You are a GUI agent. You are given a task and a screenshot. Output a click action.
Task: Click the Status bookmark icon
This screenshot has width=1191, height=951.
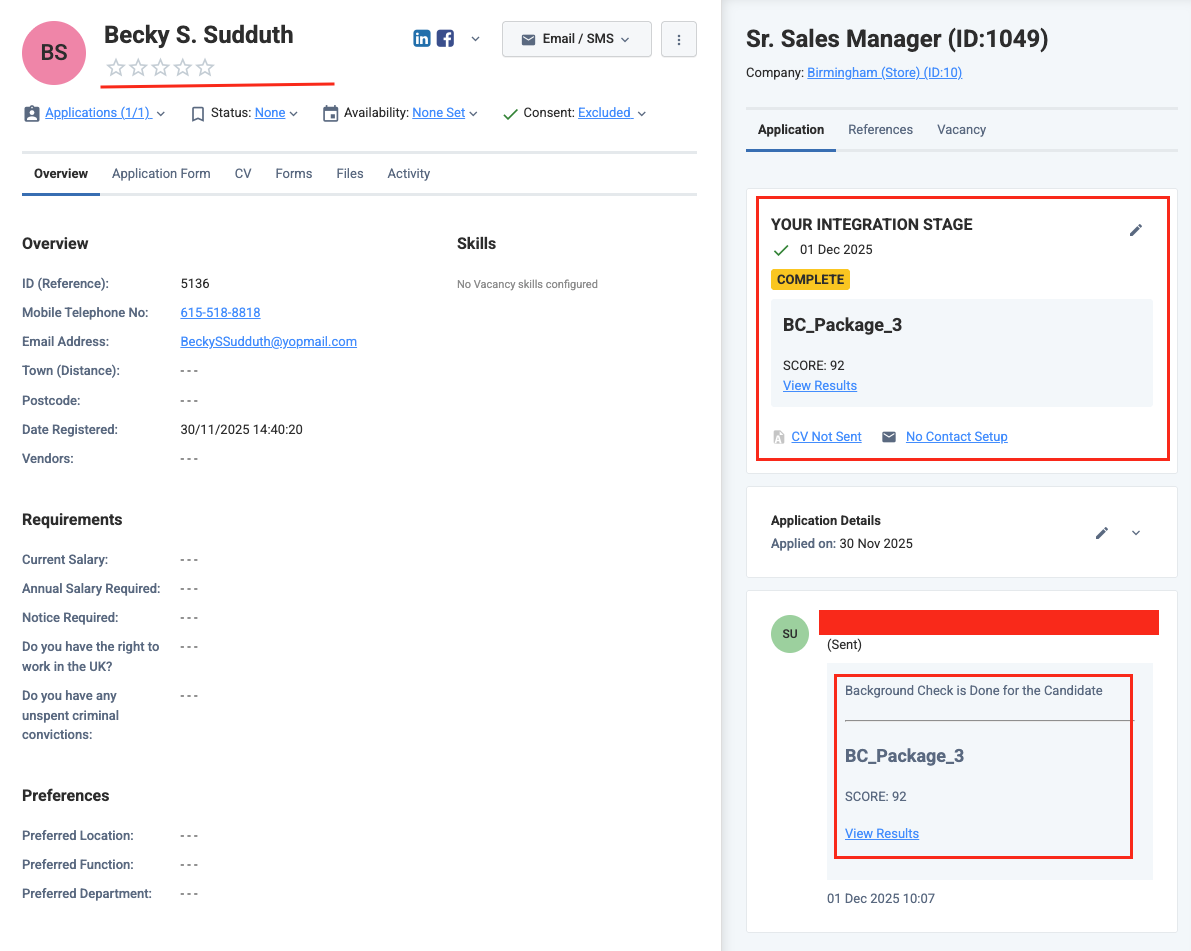197,114
